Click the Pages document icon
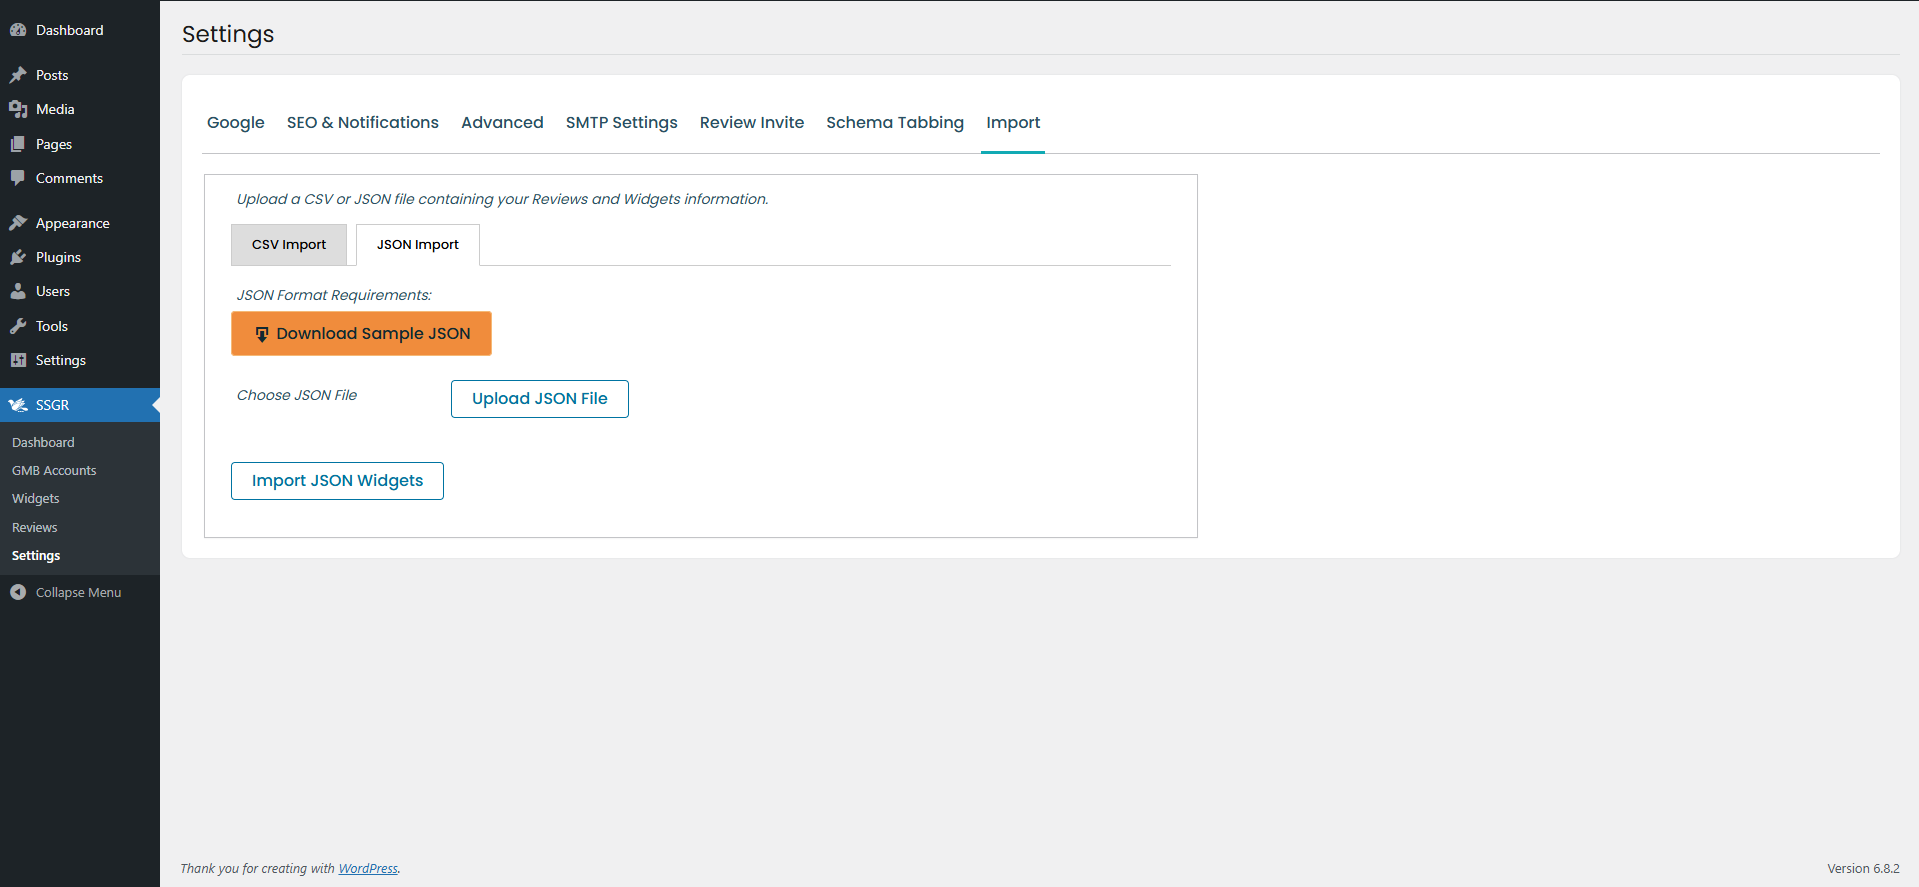 point(18,144)
